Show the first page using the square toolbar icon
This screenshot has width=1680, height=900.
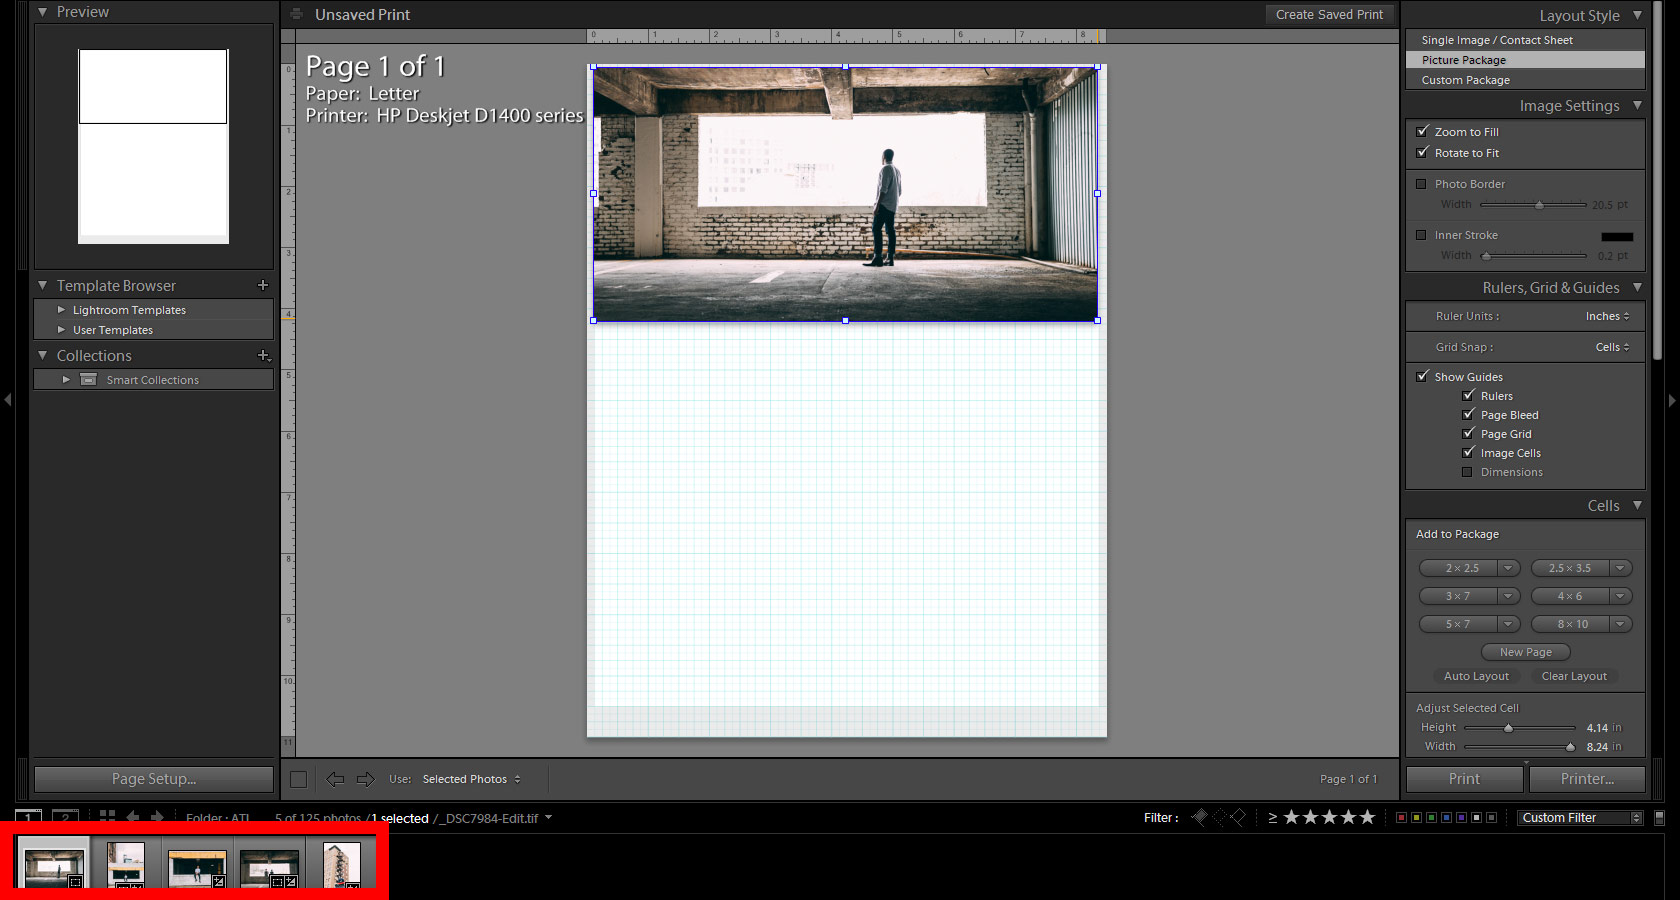pyautogui.click(x=298, y=779)
